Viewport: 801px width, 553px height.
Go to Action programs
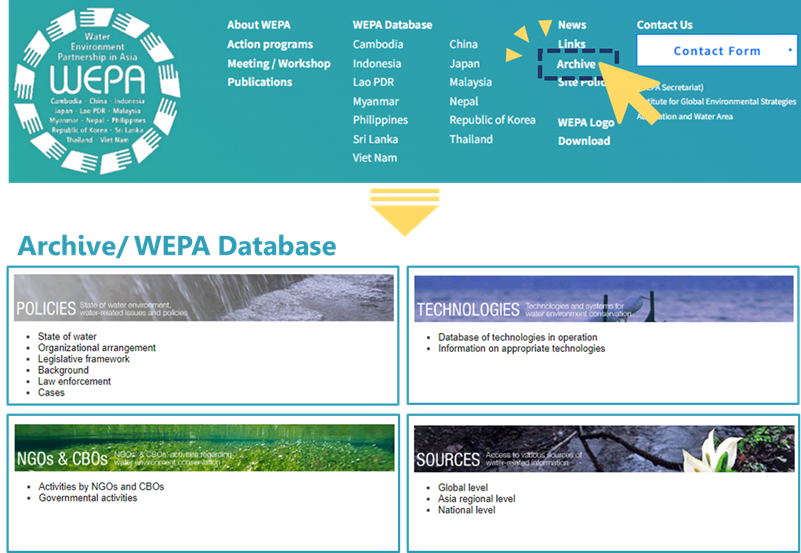point(270,44)
